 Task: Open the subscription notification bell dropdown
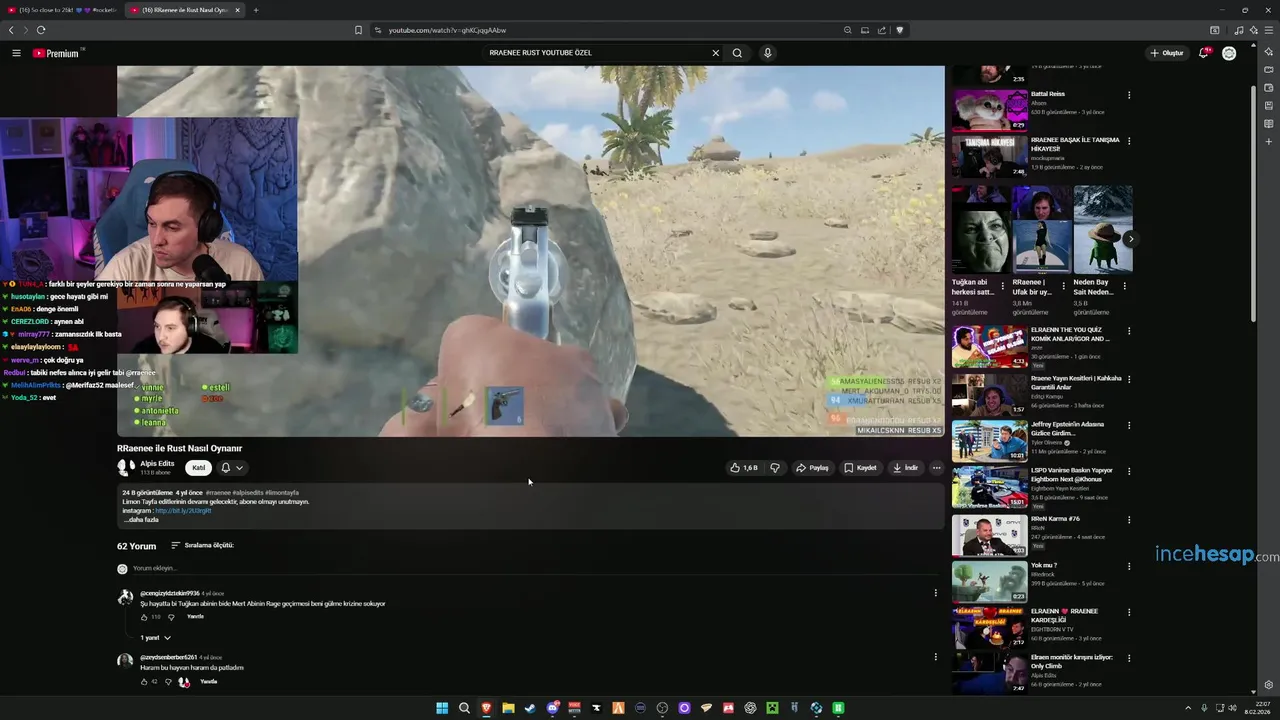[x=232, y=468]
